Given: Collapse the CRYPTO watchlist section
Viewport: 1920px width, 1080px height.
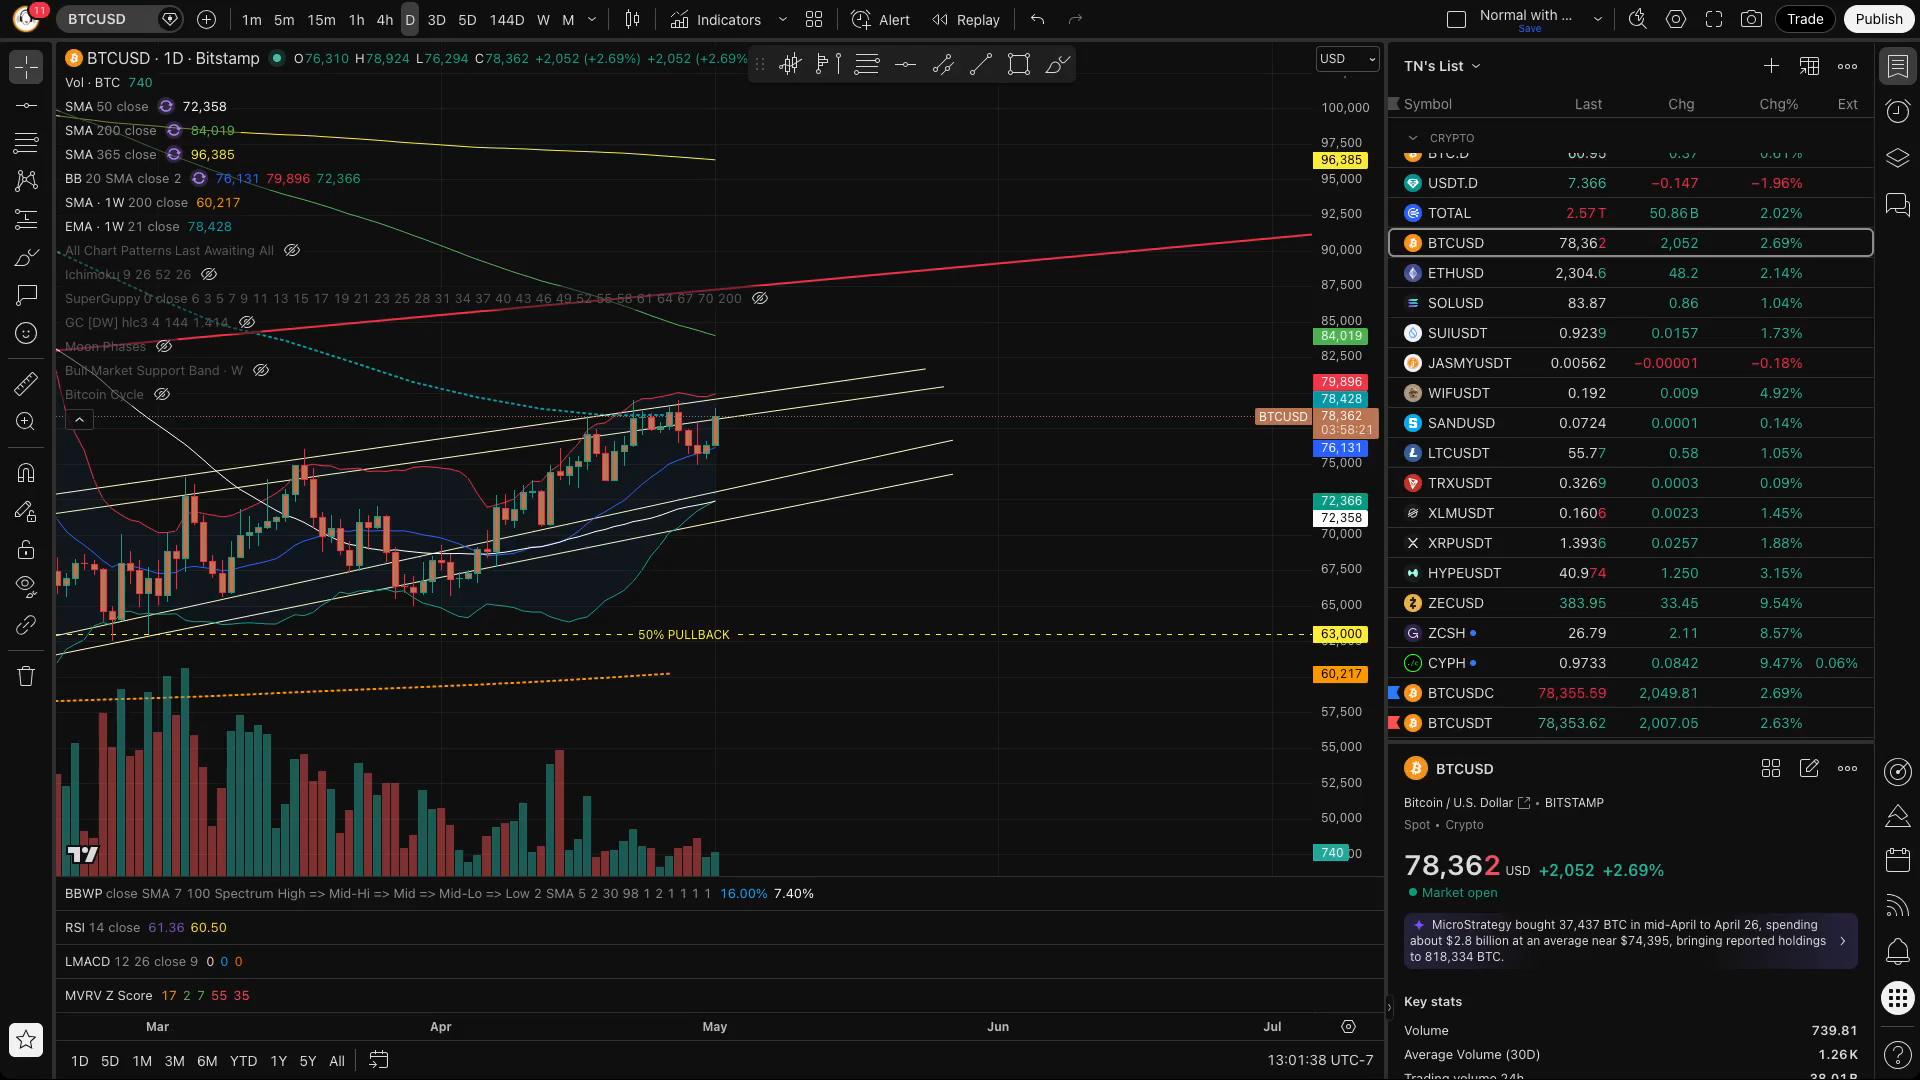Looking at the screenshot, I should click(1412, 138).
